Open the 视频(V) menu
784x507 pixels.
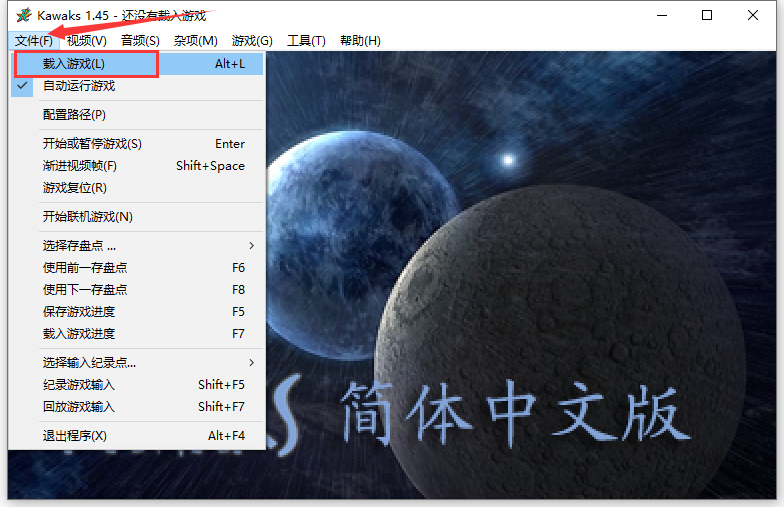coord(86,40)
